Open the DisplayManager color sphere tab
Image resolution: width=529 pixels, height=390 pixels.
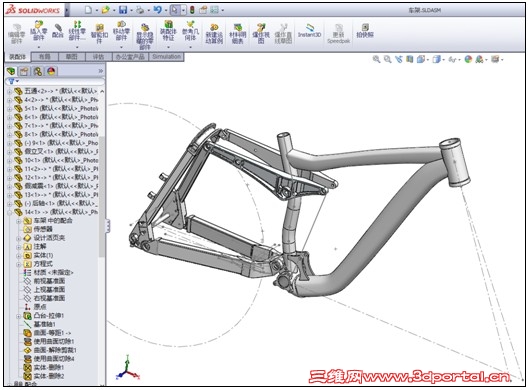click(x=51, y=71)
